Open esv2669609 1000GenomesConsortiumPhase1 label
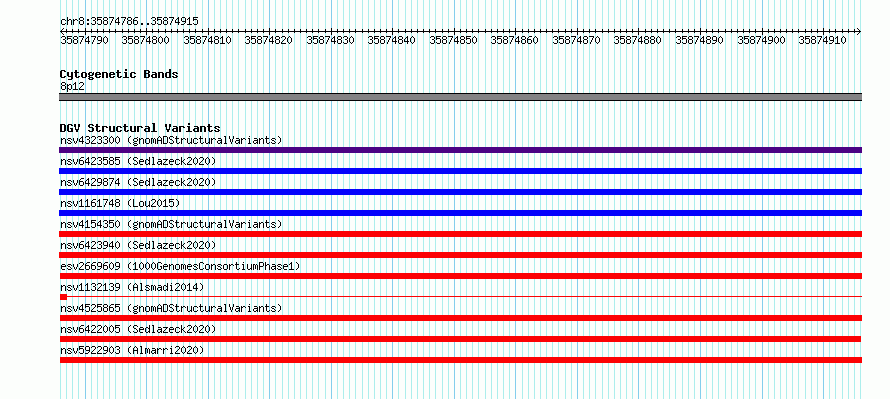890x399 pixels. (x=180, y=266)
